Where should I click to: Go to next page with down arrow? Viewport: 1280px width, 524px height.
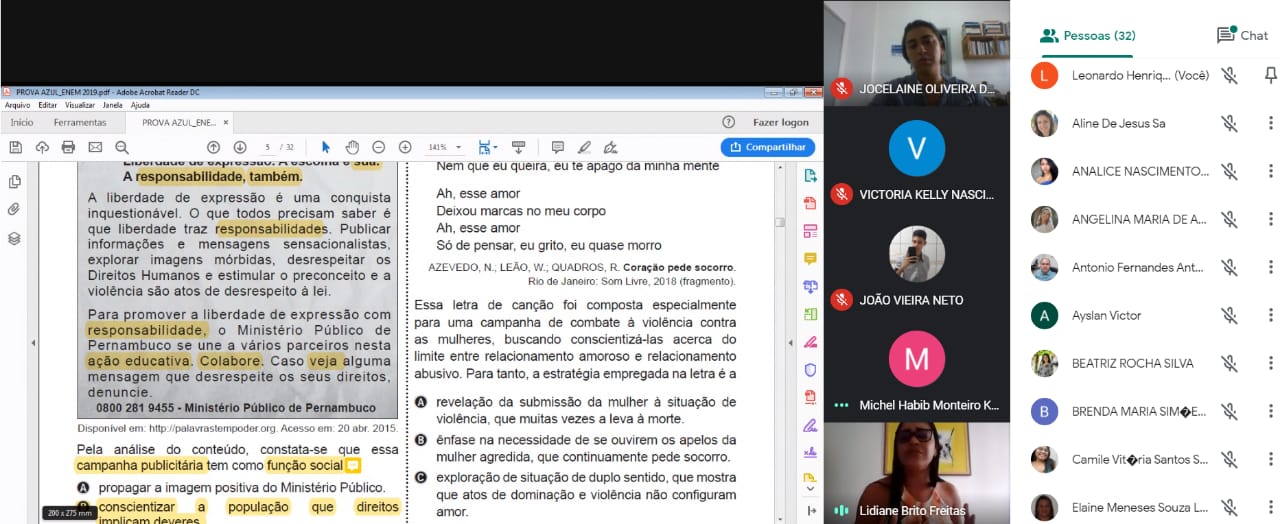[x=239, y=147]
